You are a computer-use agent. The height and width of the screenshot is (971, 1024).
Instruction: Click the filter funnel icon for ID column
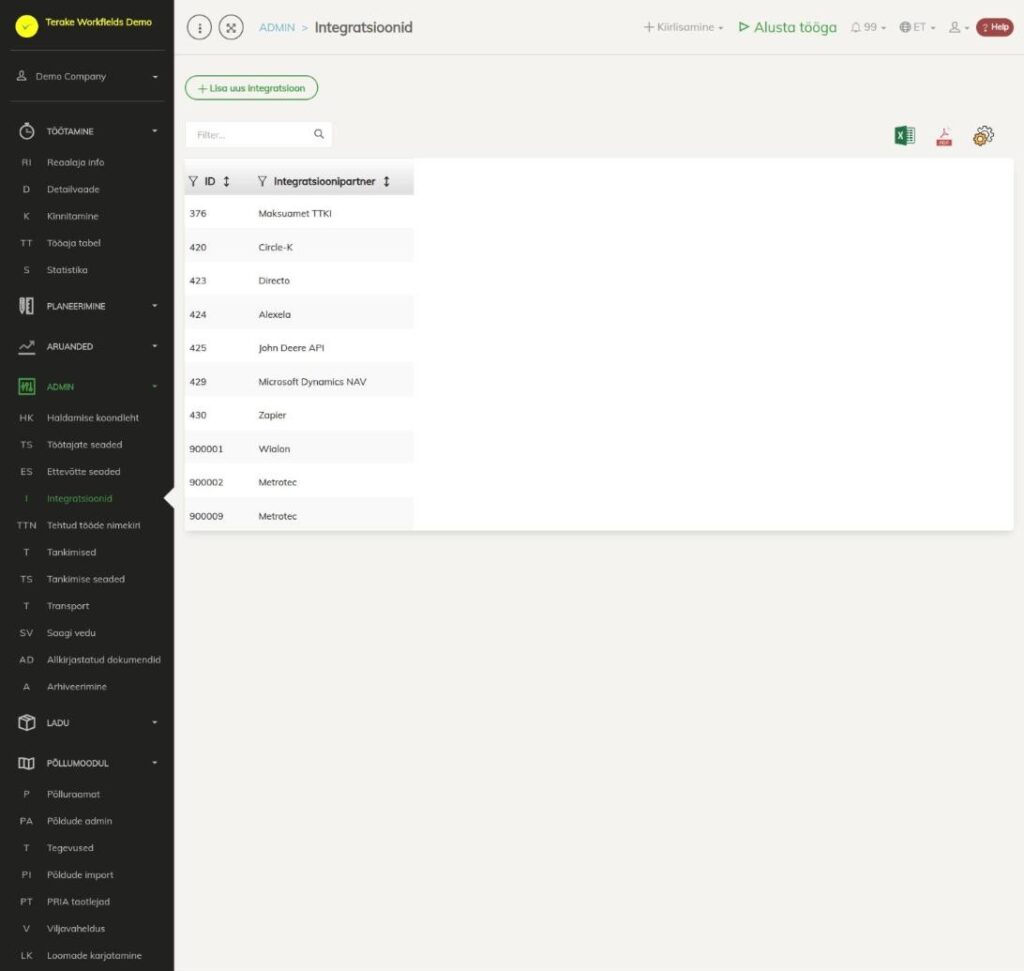[193, 182]
